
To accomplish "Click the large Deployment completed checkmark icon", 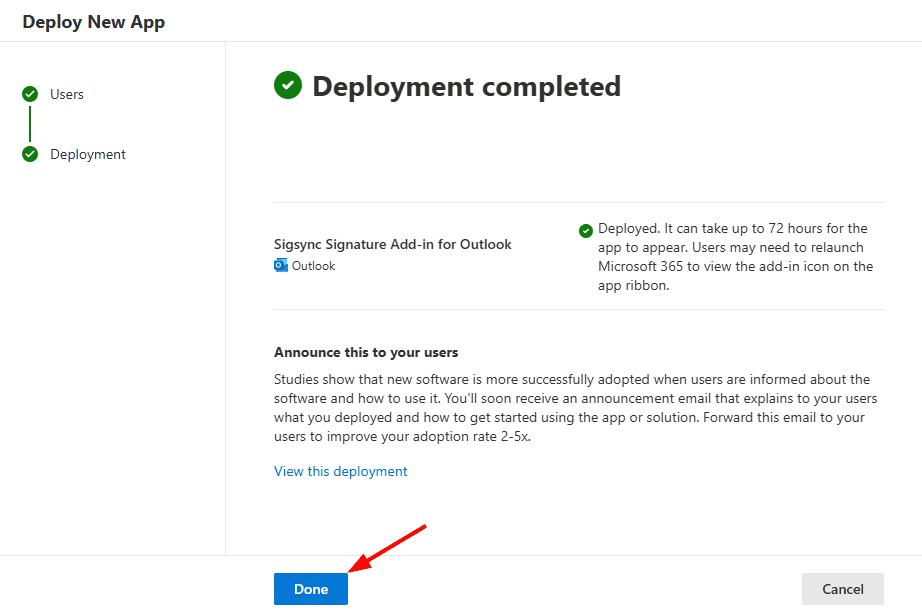I will point(288,85).
